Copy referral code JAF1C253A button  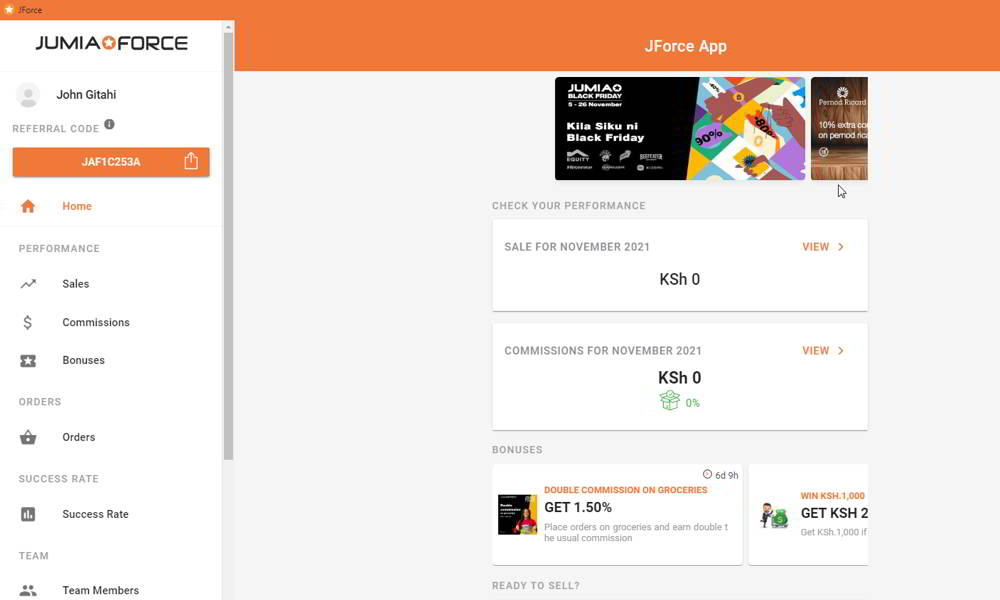[111, 162]
